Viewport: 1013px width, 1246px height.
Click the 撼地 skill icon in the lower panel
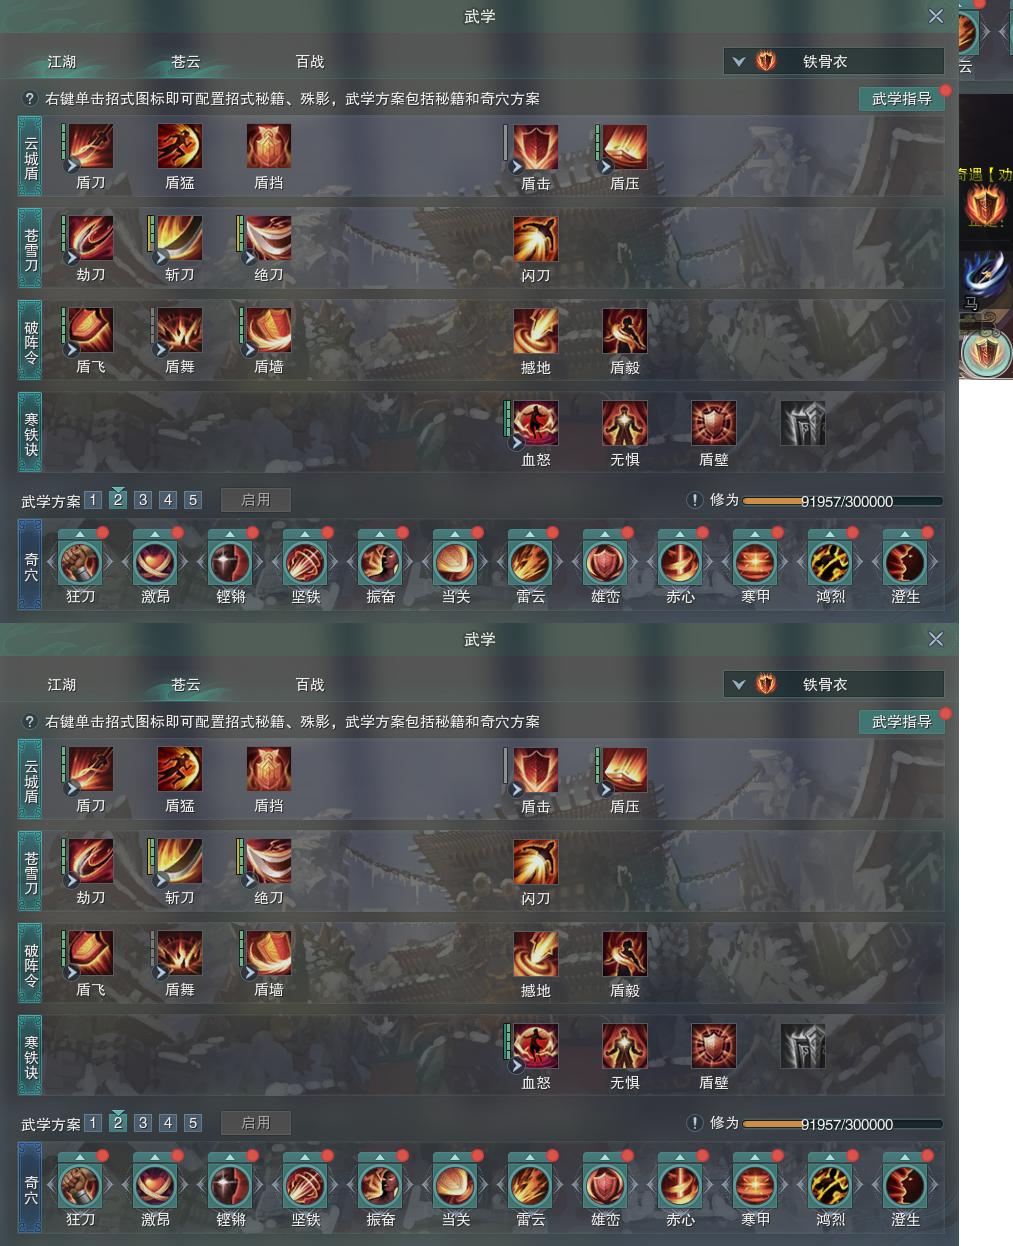point(536,954)
